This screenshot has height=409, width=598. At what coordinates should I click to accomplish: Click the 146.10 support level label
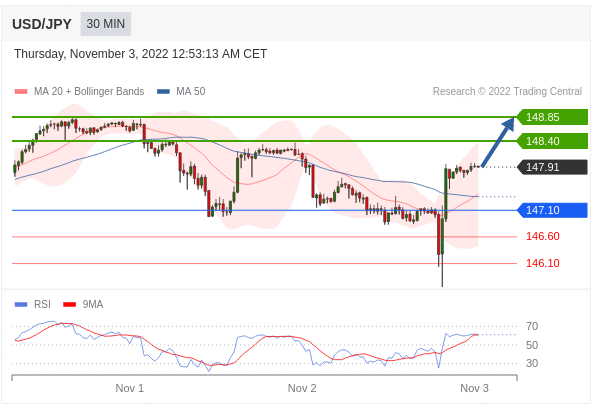pos(543,263)
